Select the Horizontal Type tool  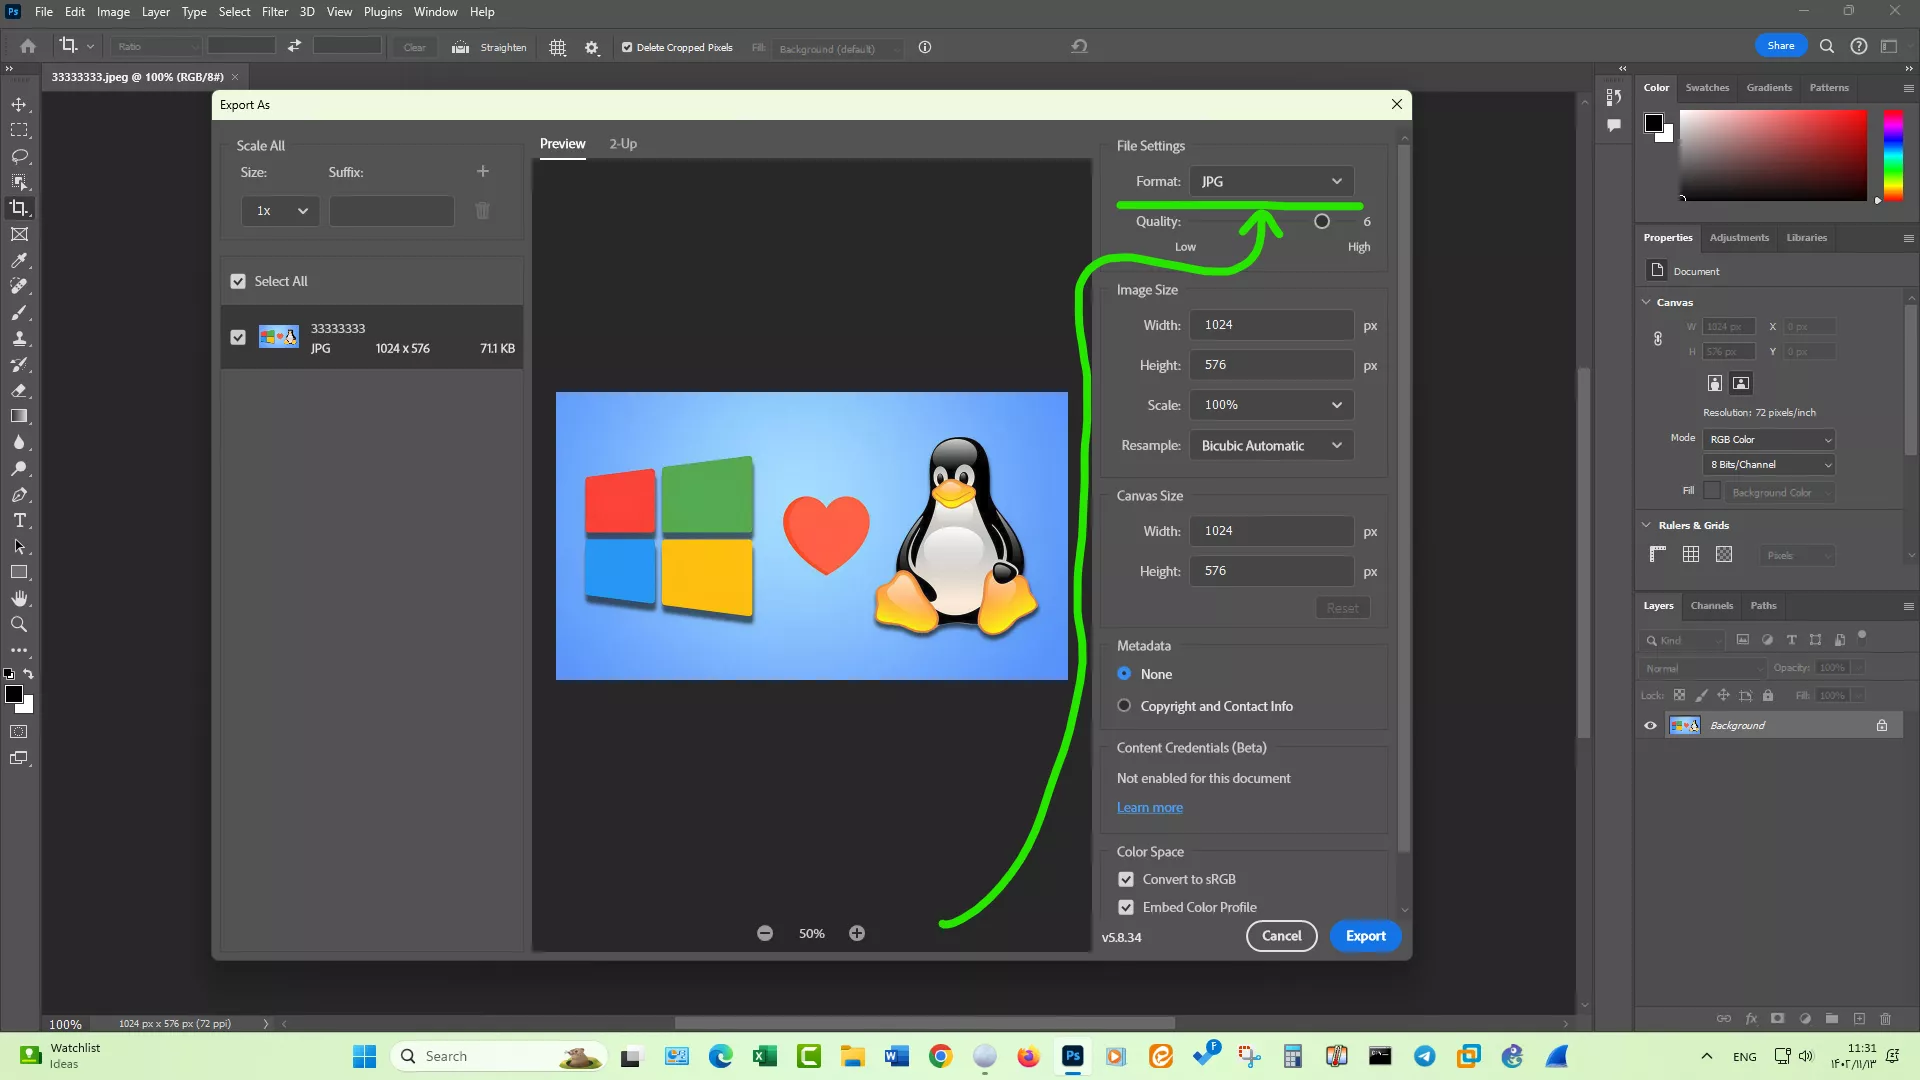(x=19, y=520)
